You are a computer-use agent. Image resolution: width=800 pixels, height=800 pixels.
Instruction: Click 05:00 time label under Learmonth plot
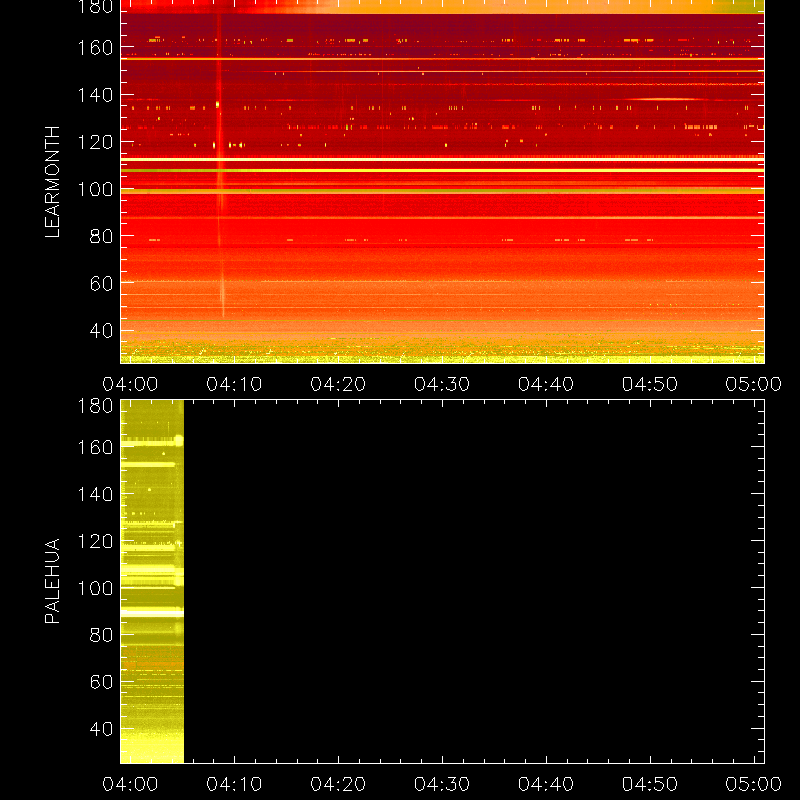[754, 384]
